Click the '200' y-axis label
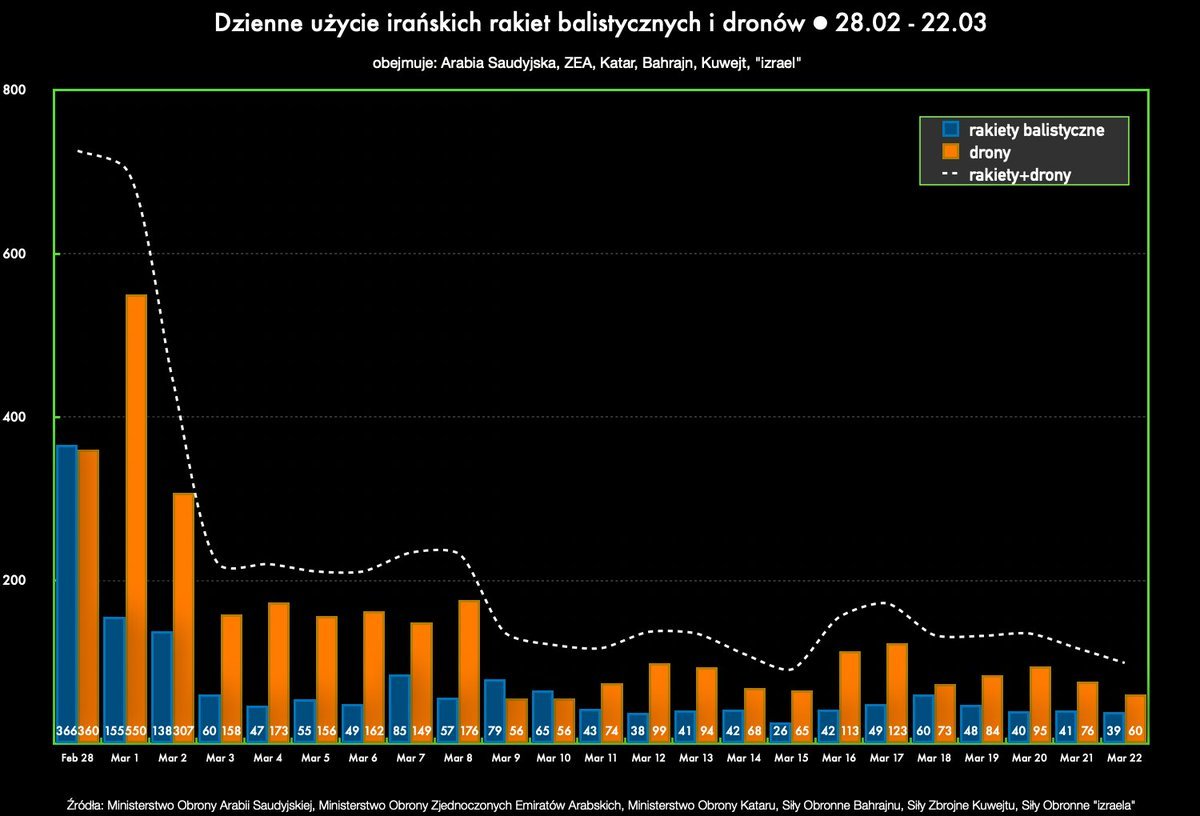 (15, 580)
